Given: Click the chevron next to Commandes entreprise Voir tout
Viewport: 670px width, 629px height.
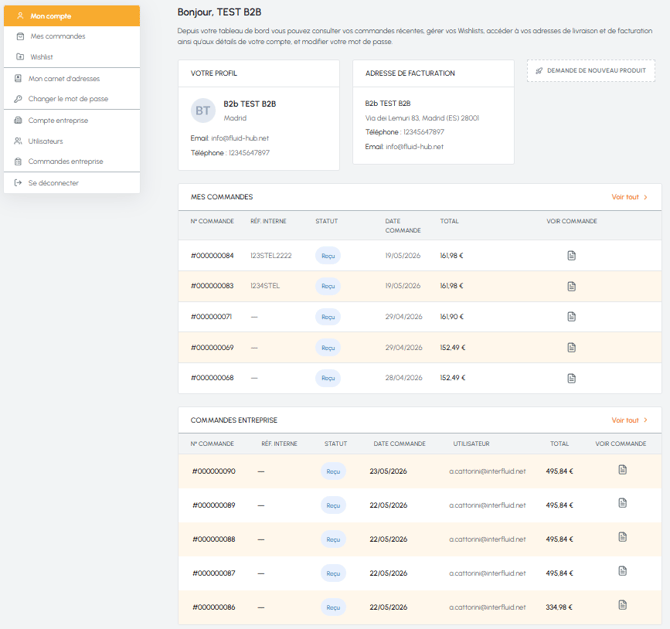Looking at the screenshot, I should tap(646, 420).
